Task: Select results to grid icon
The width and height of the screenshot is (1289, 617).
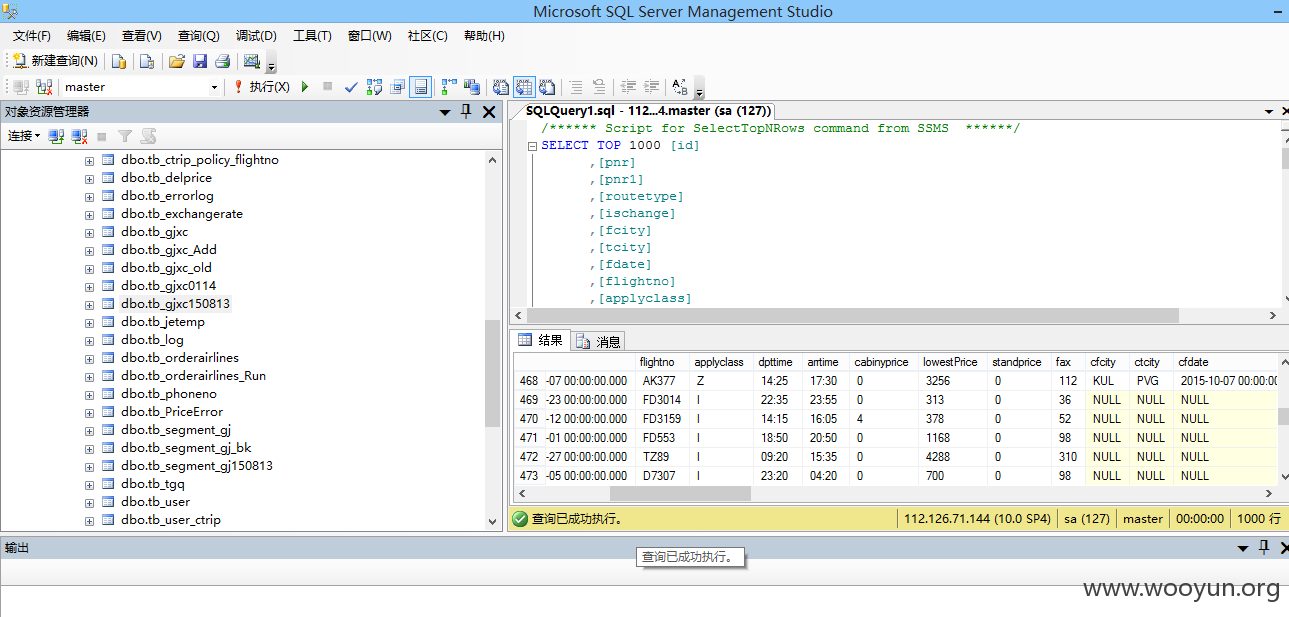Action: pos(524,87)
